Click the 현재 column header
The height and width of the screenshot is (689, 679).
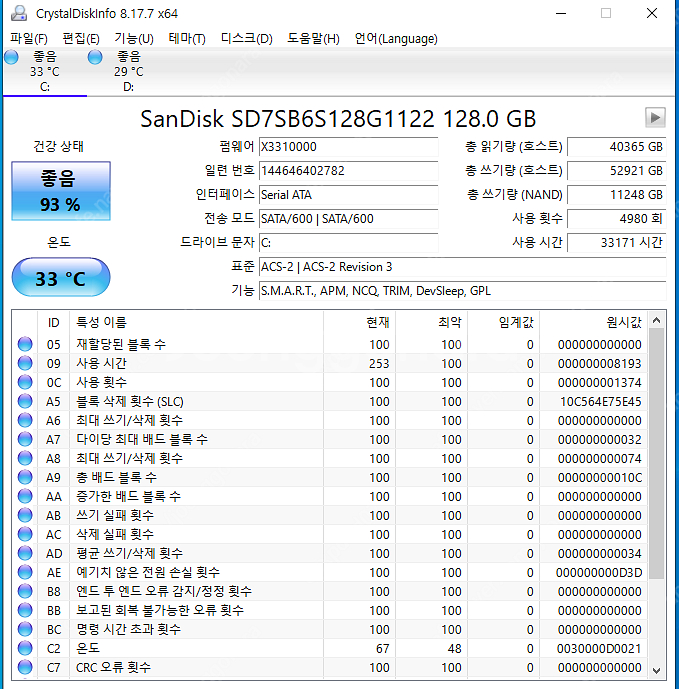coord(359,323)
